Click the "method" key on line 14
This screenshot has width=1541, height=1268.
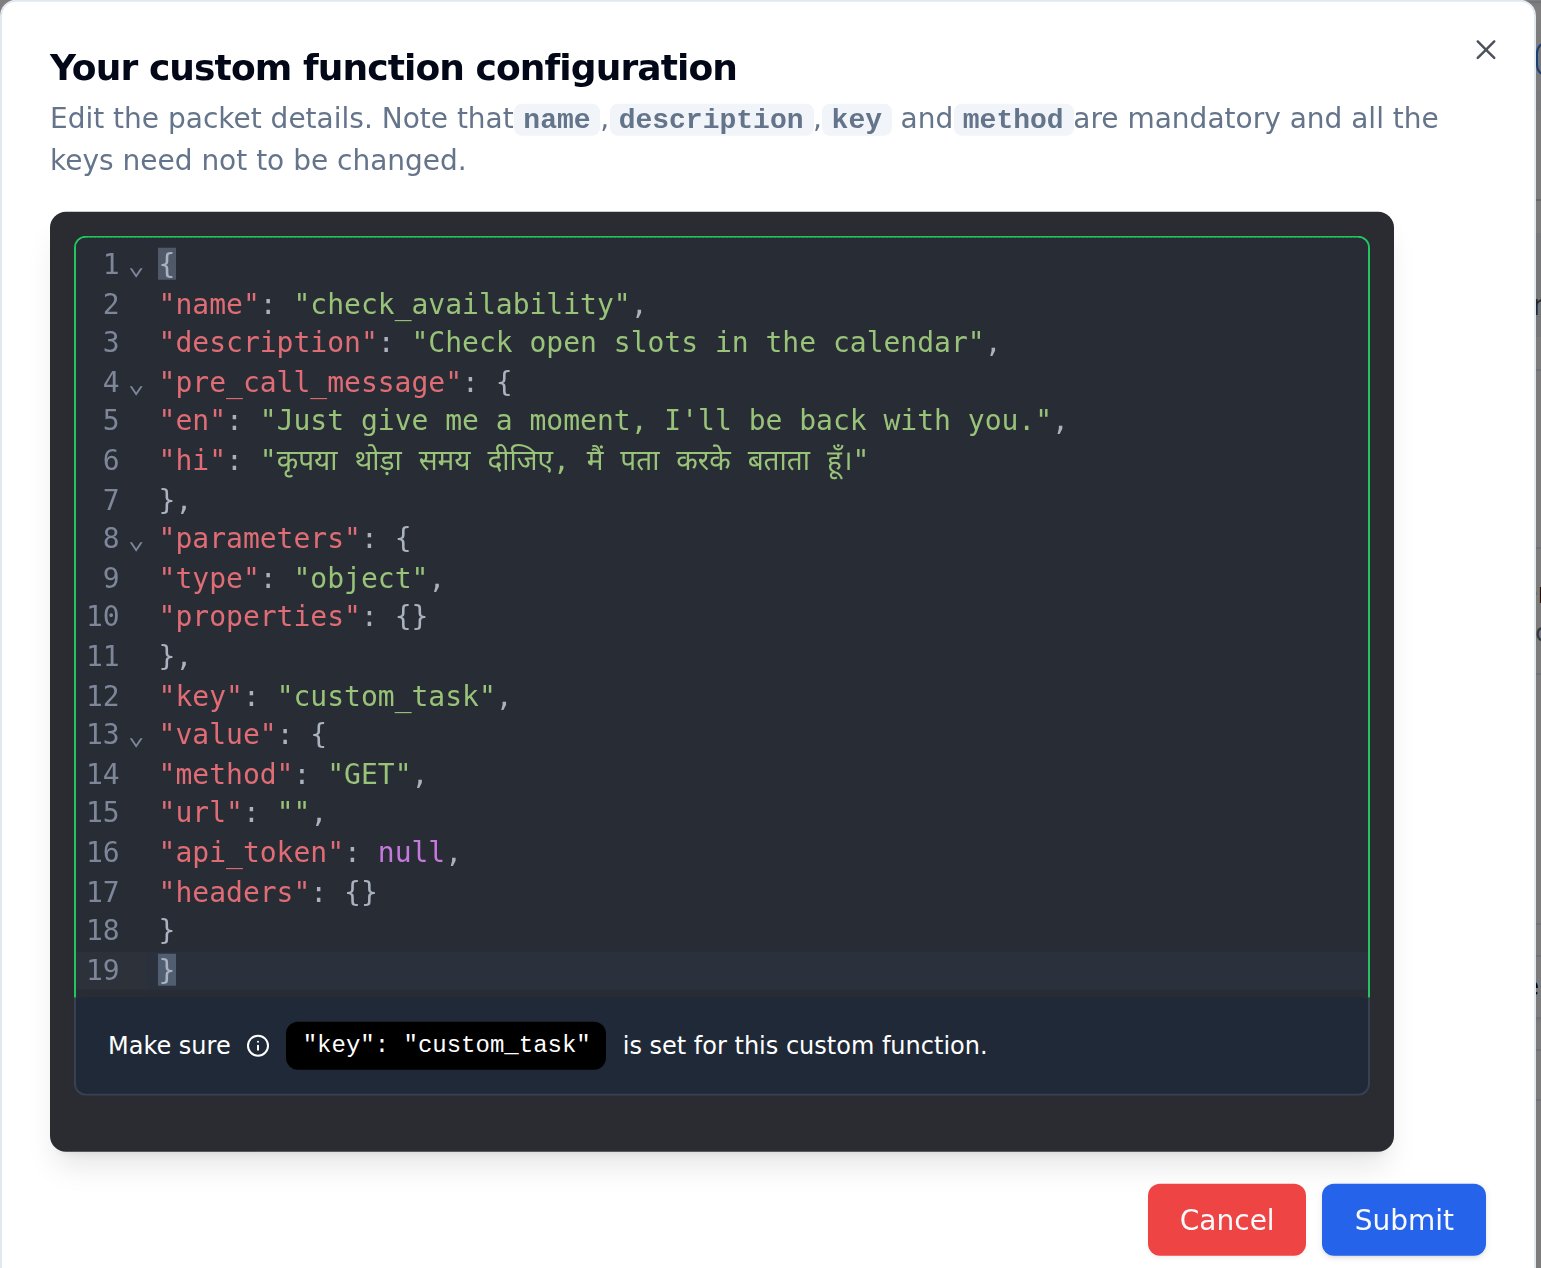pyautogui.click(x=226, y=774)
